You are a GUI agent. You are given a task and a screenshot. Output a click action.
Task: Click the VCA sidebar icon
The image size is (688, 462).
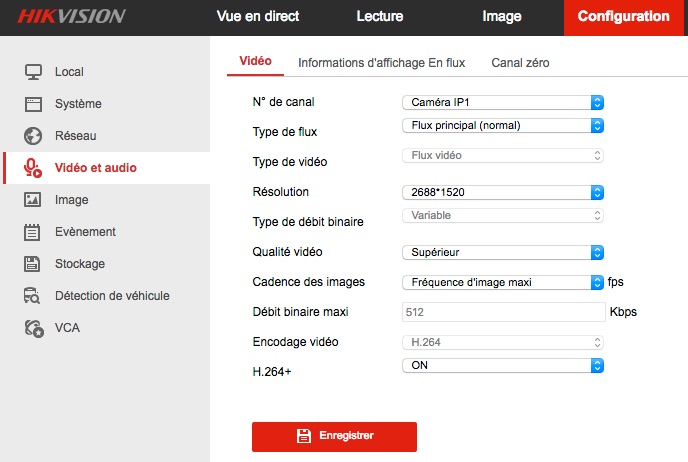(33, 327)
